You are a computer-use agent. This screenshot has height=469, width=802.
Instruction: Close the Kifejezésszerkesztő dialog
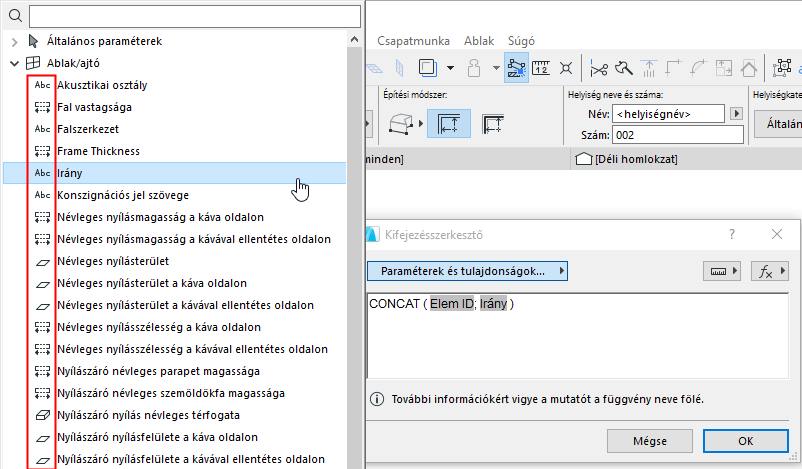point(776,234)
